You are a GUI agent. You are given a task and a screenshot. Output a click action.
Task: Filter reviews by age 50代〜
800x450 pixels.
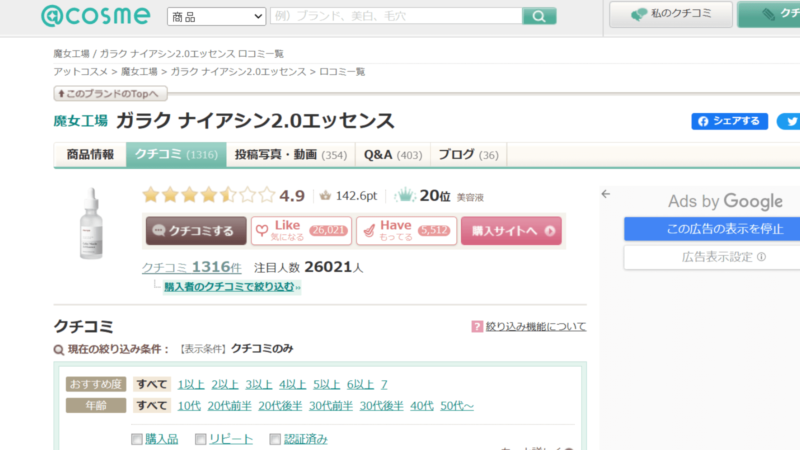[457, 406]
